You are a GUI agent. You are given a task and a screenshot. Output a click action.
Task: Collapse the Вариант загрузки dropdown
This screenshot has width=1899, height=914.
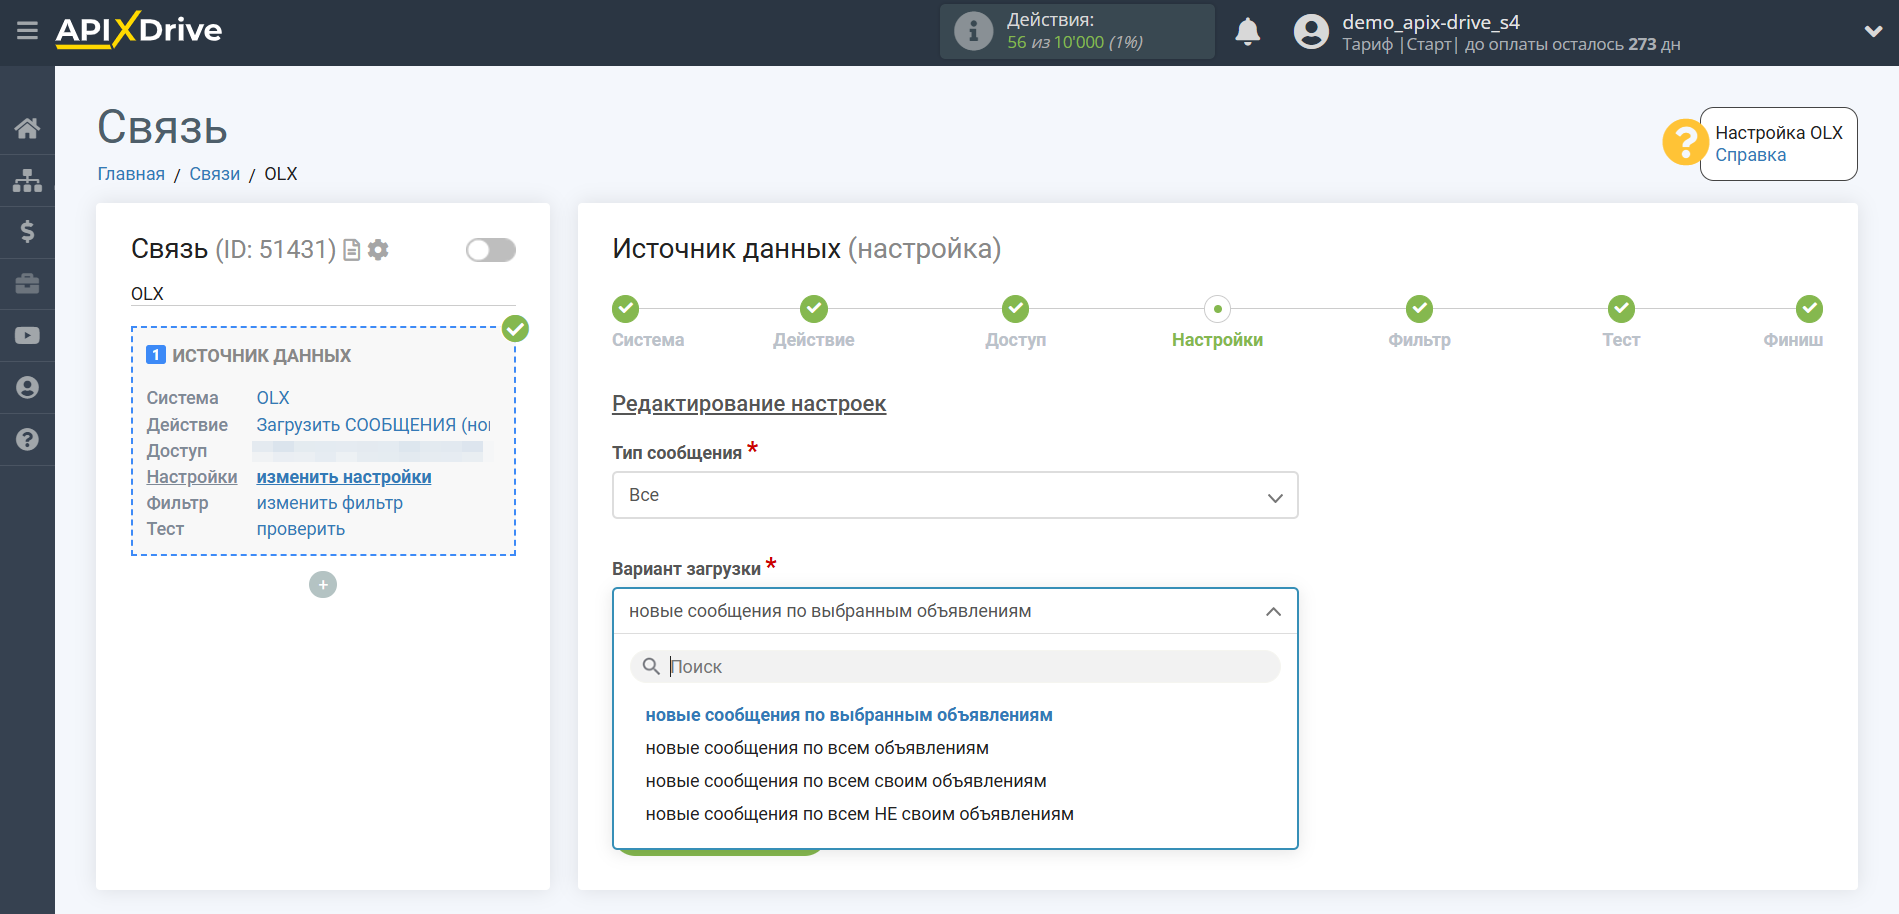click(955, 611)
